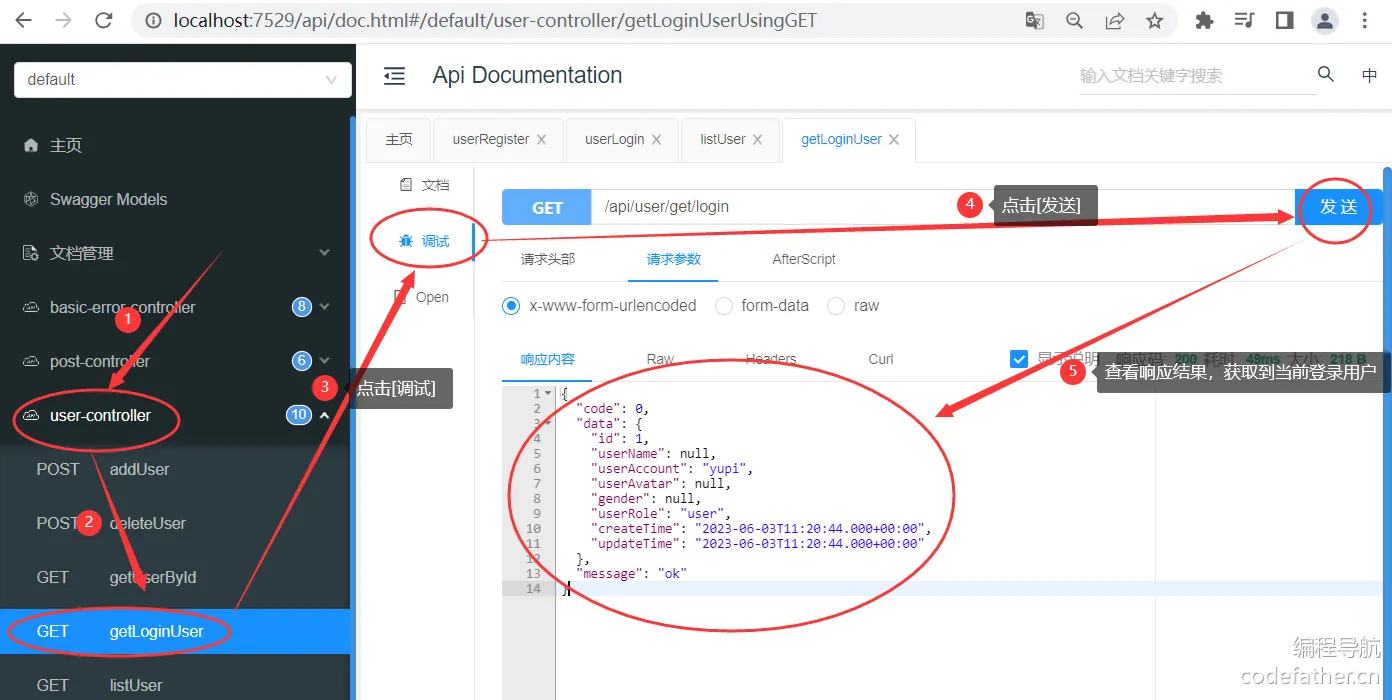Close the userRegister tab
The image size is (1392, 700).
541,140
